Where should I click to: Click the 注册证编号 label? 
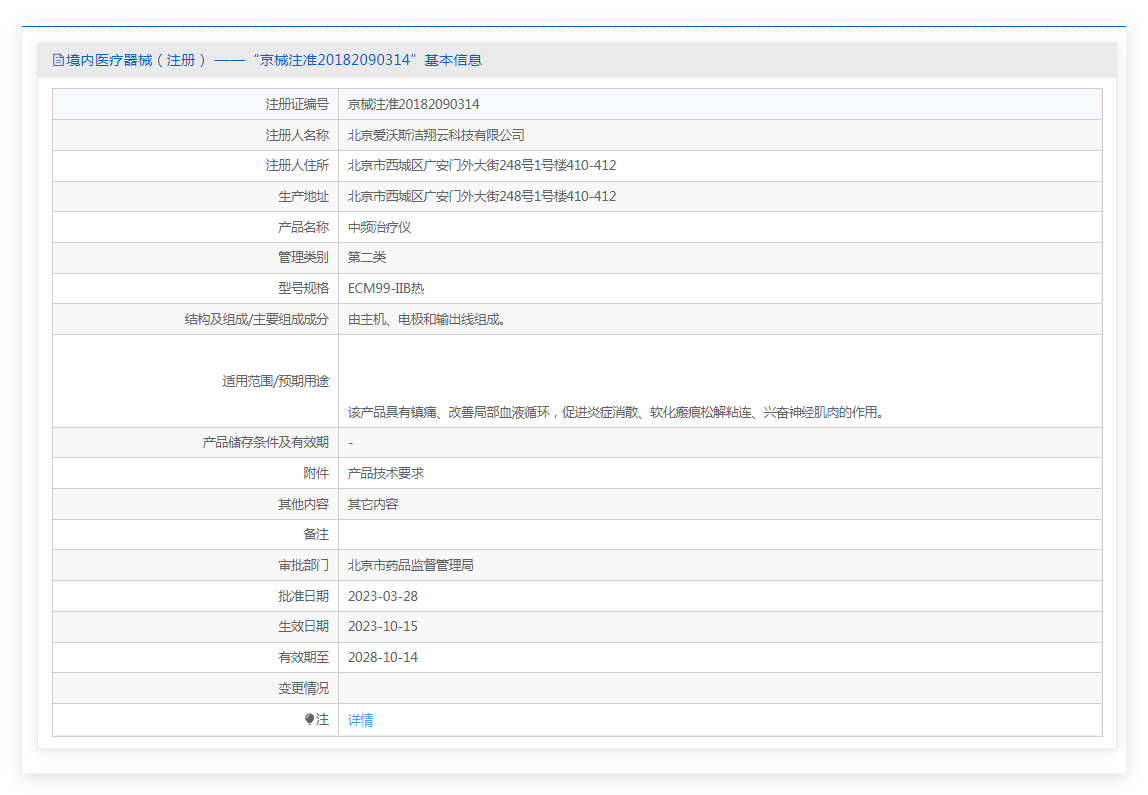coord(297,105)
